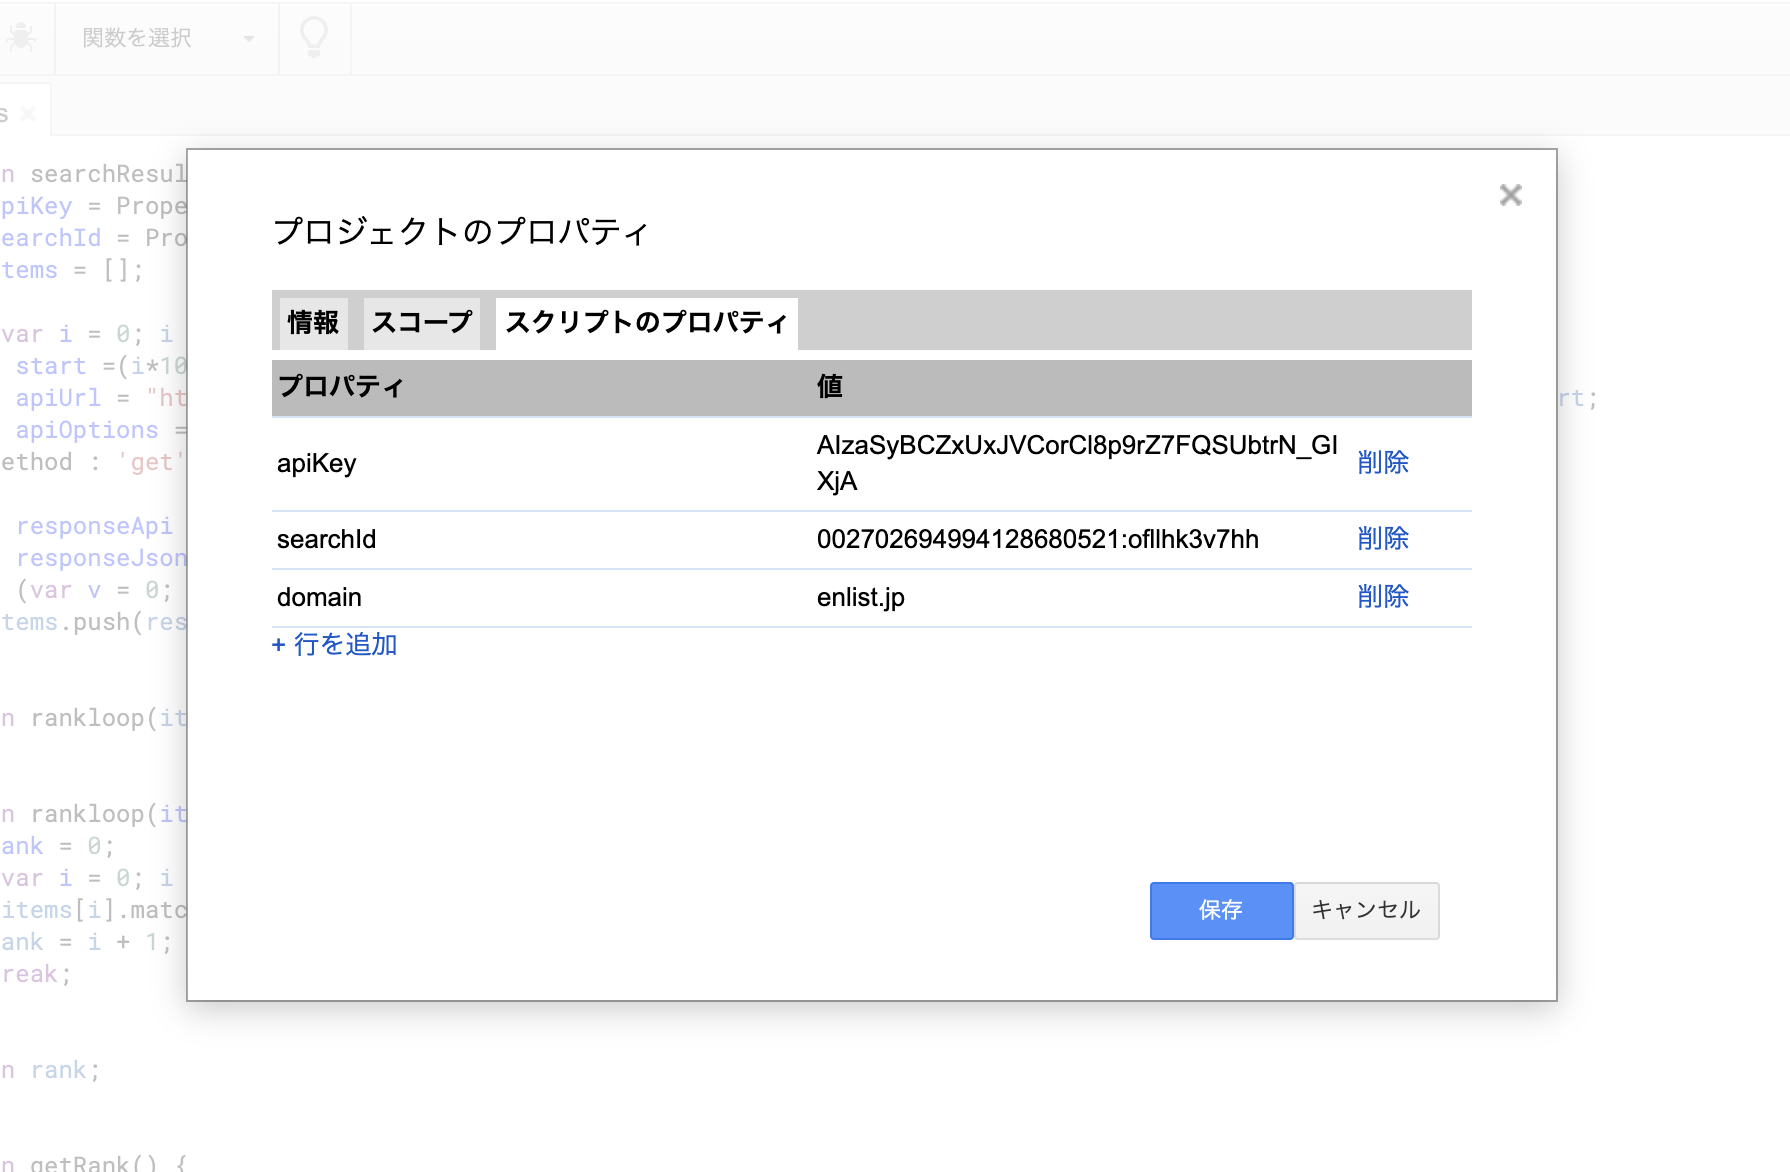The height and width of the screenshot is (1172, 1790).
Task: Click the プロパティ column header
Action: click(341, 387)
